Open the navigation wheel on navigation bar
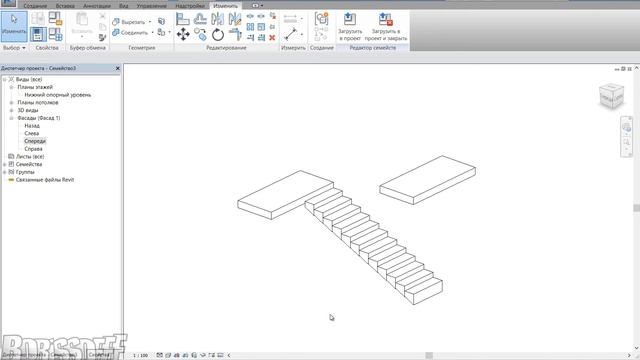The height and width of the screenshot is (360, 640). 627,128
